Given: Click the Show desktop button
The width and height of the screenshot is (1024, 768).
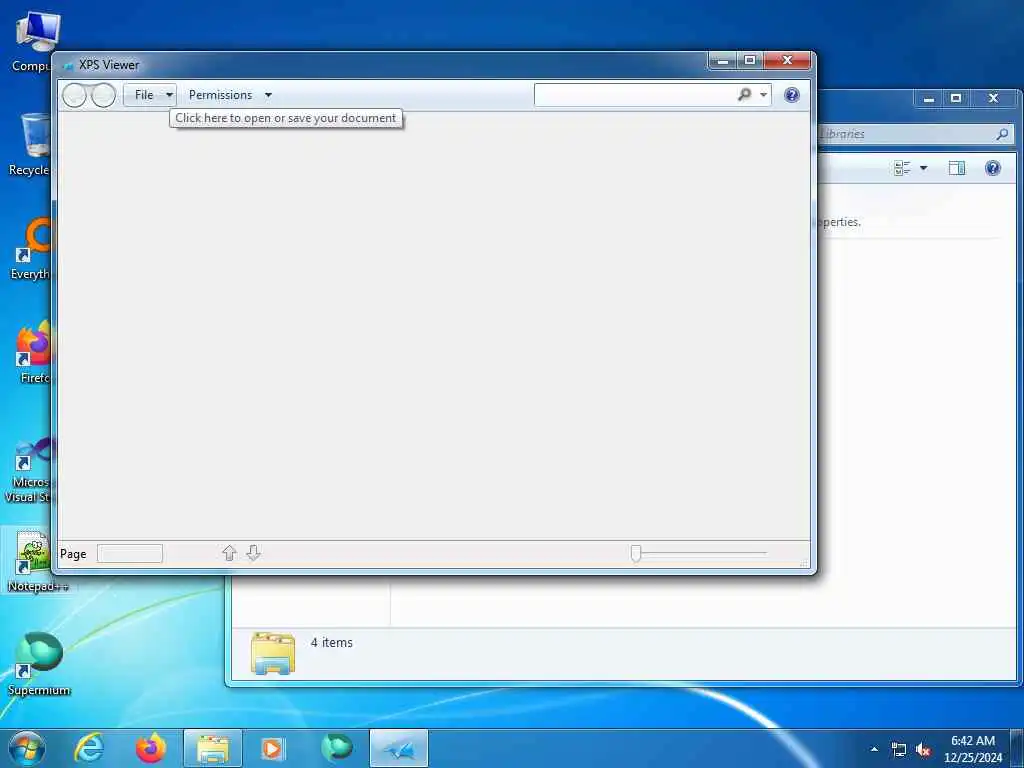Looking at the screenshot, I should point(1017,749).
